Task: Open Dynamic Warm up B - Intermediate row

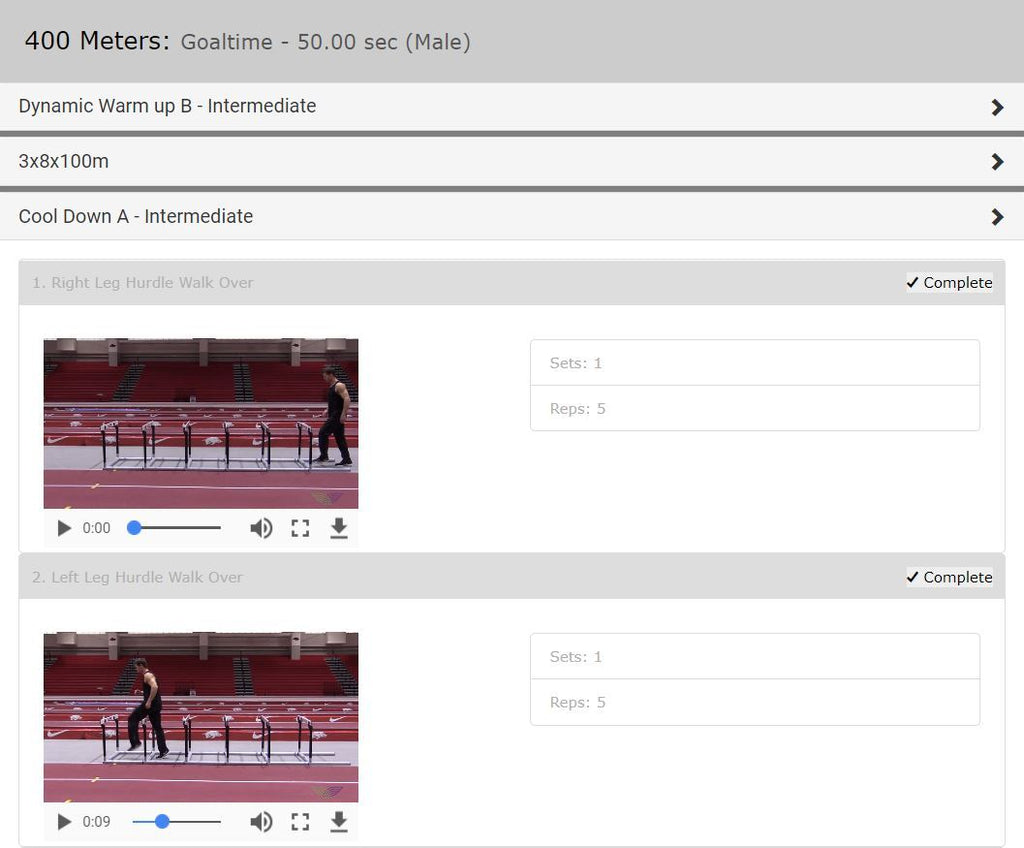Action: pyautogui.click(x=512, y=106)
